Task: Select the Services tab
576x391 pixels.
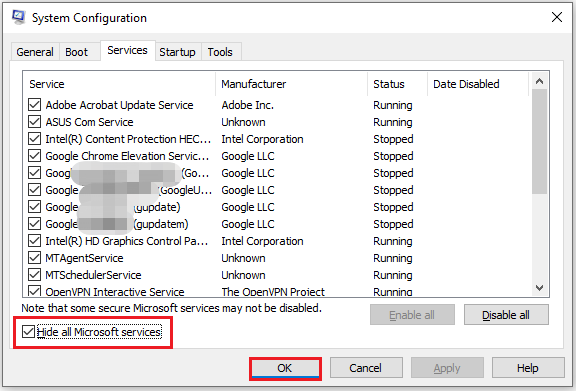Action: point(127,50)
